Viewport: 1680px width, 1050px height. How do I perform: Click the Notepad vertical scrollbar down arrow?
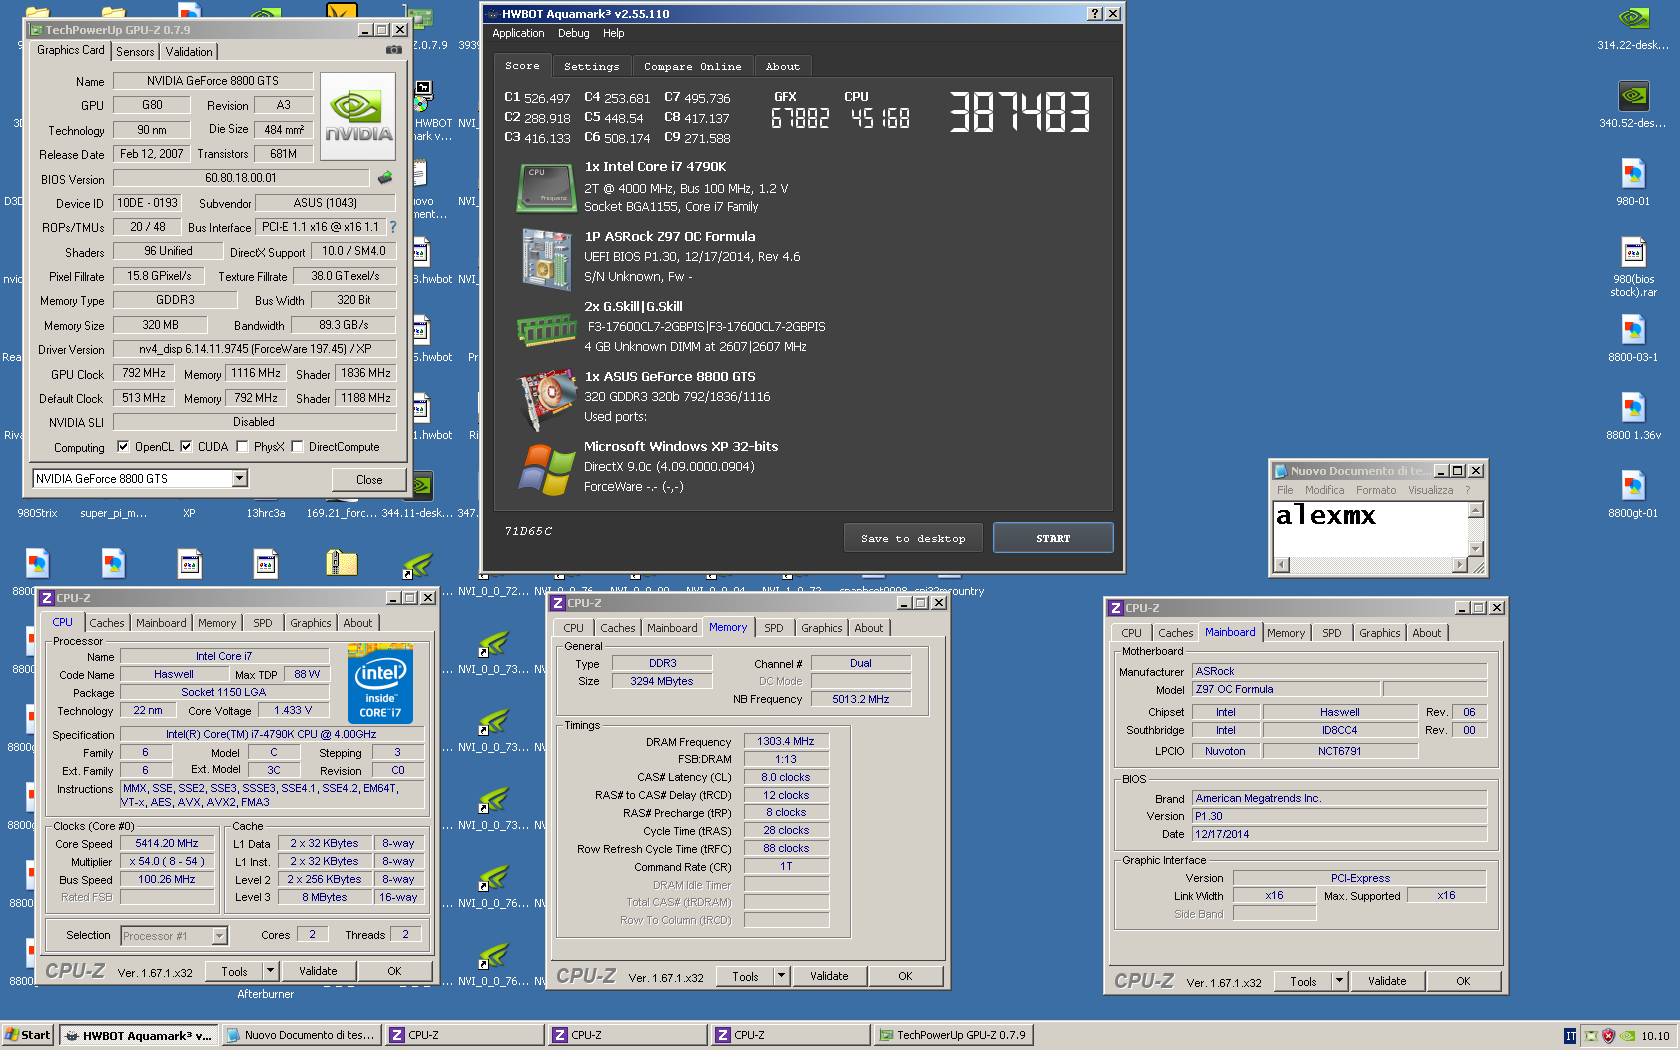pyautogui.click(x=1475, y=549)
